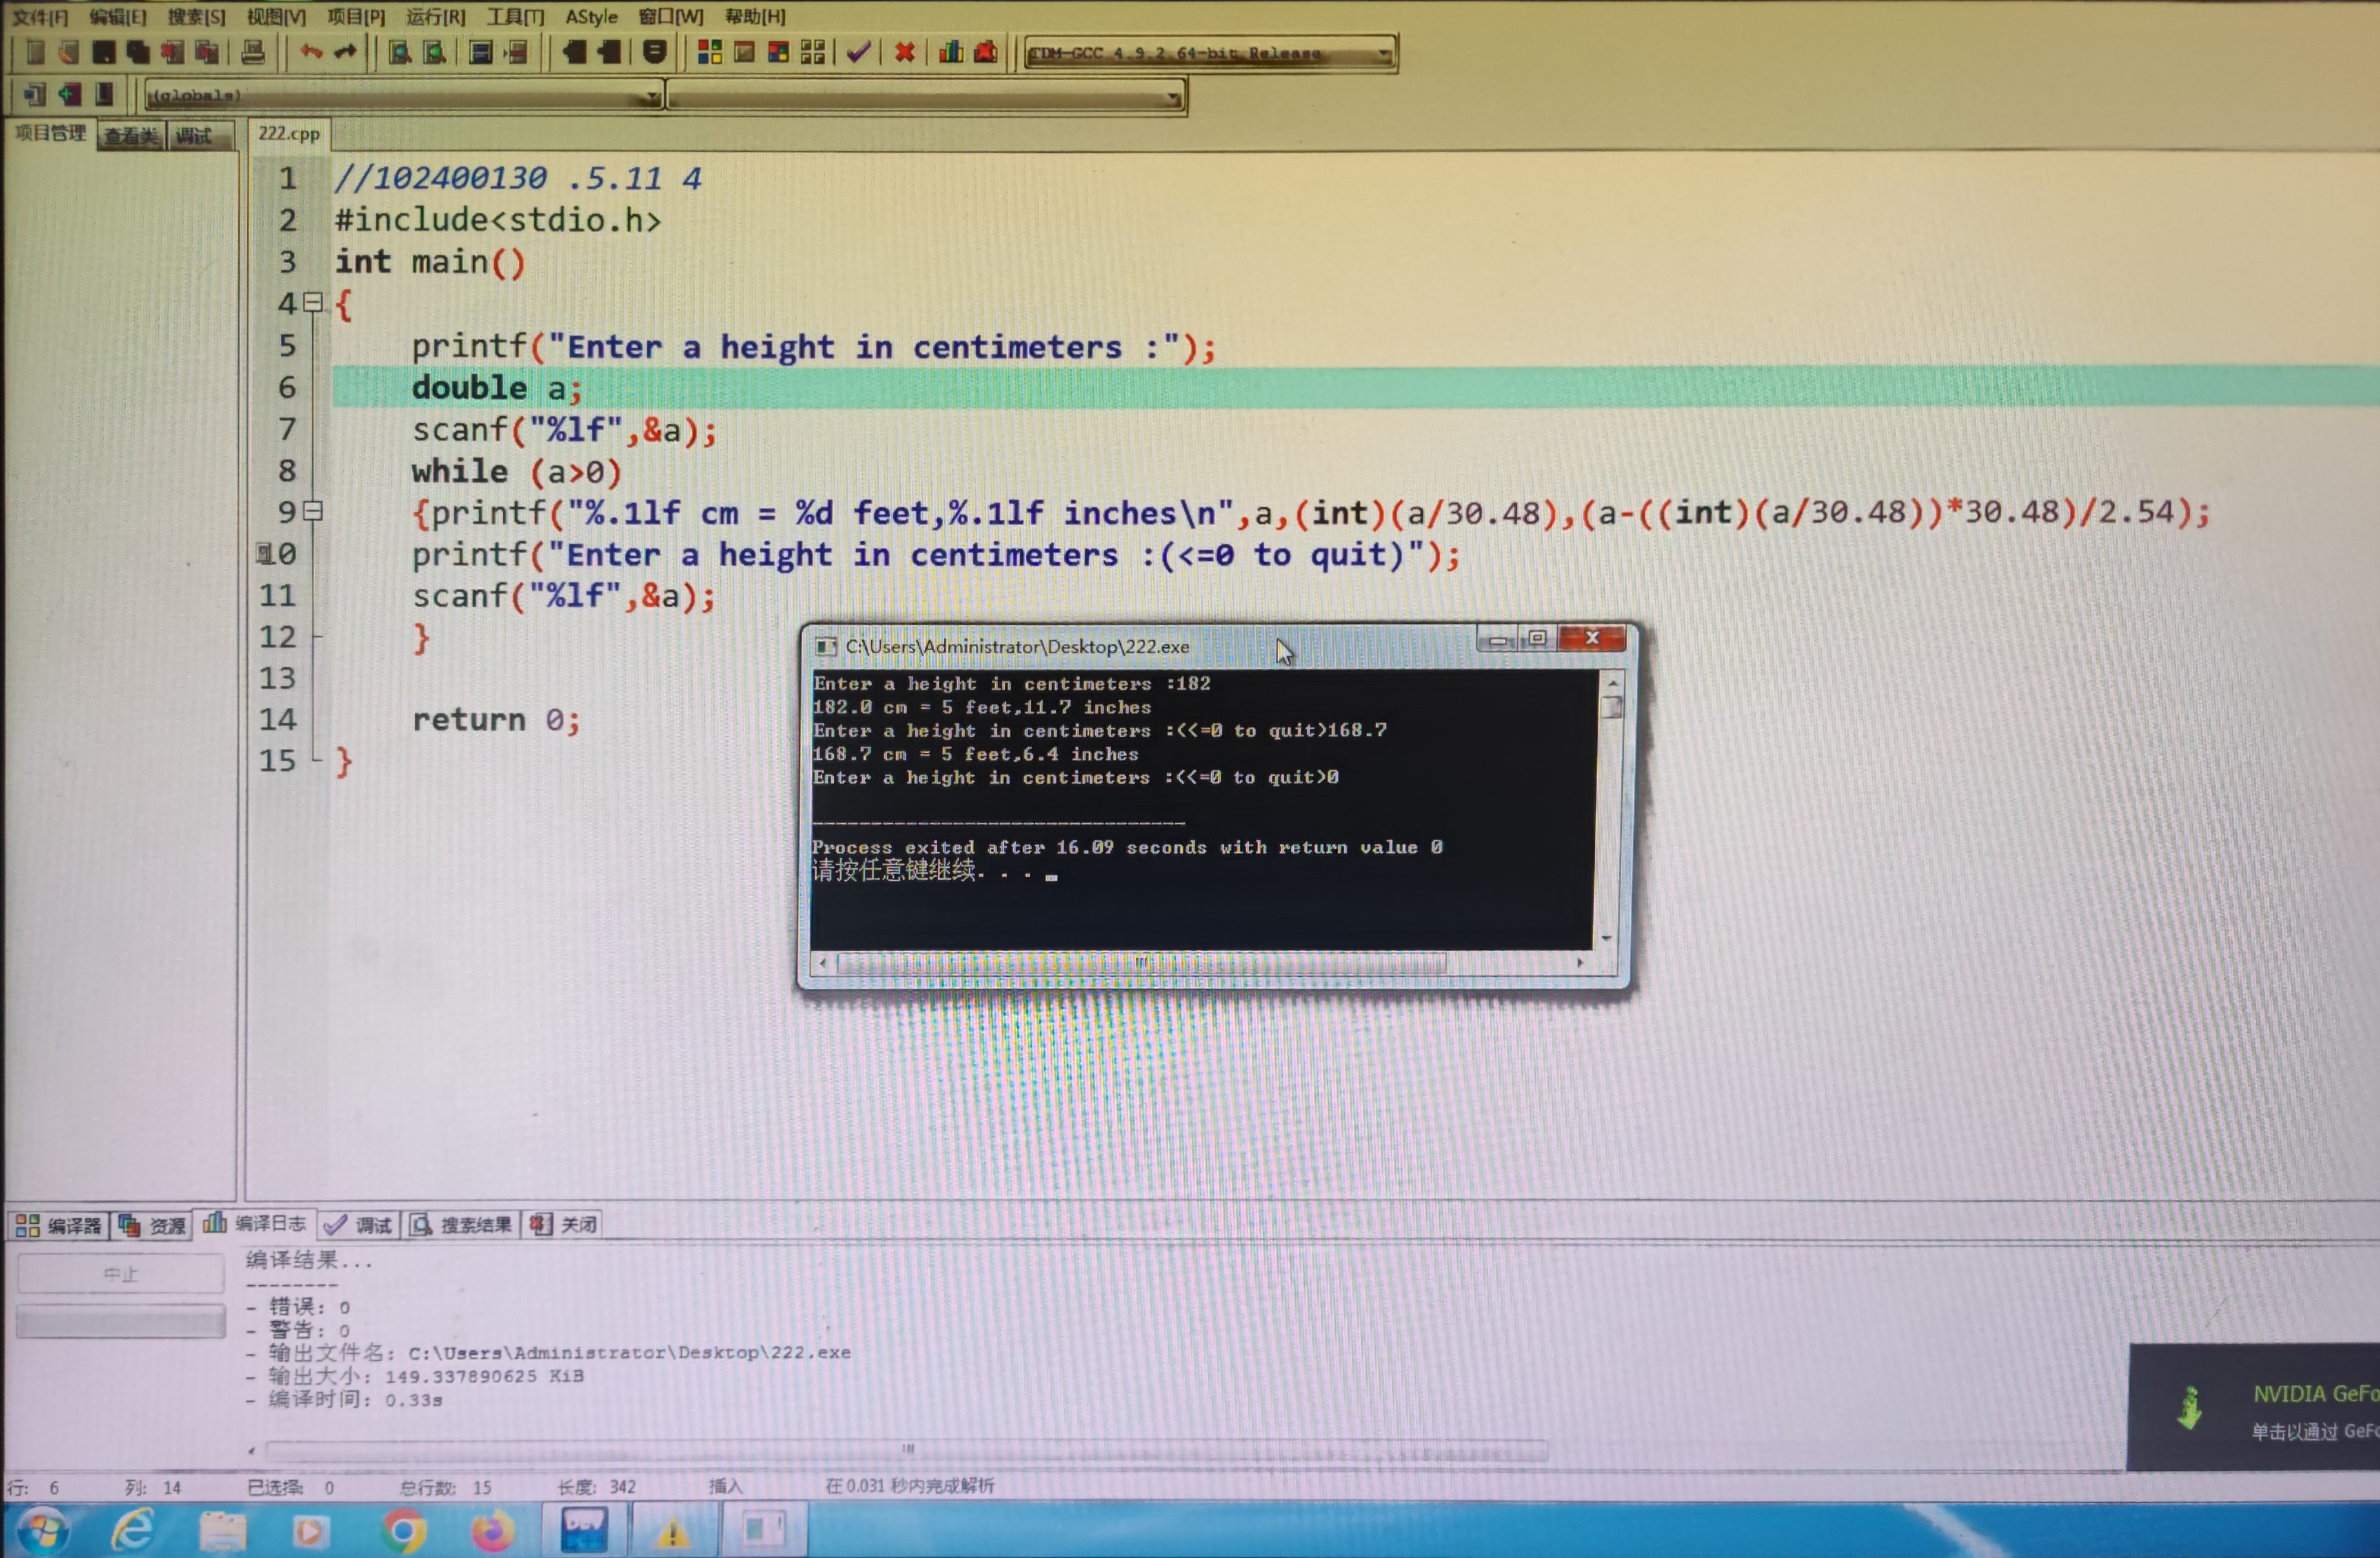
Task: Click the Print icon
Action: click(253, 52)
